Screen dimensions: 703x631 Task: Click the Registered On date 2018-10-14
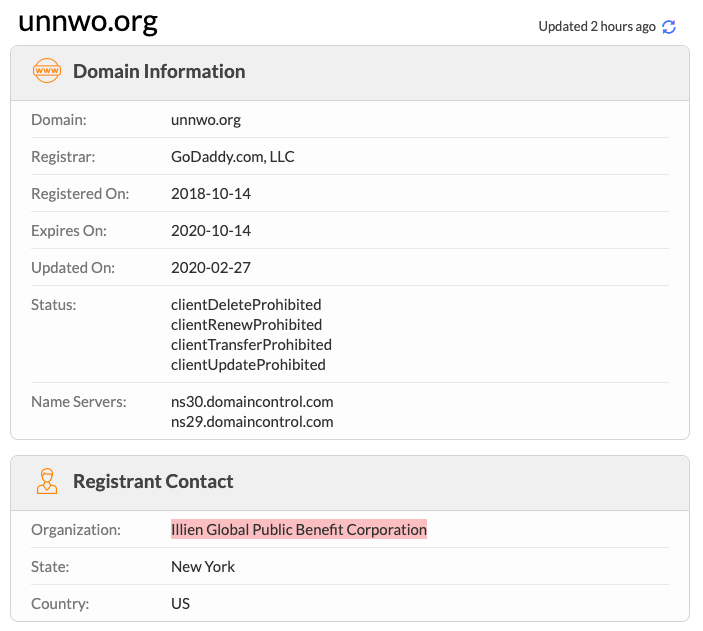pos(211,193)
